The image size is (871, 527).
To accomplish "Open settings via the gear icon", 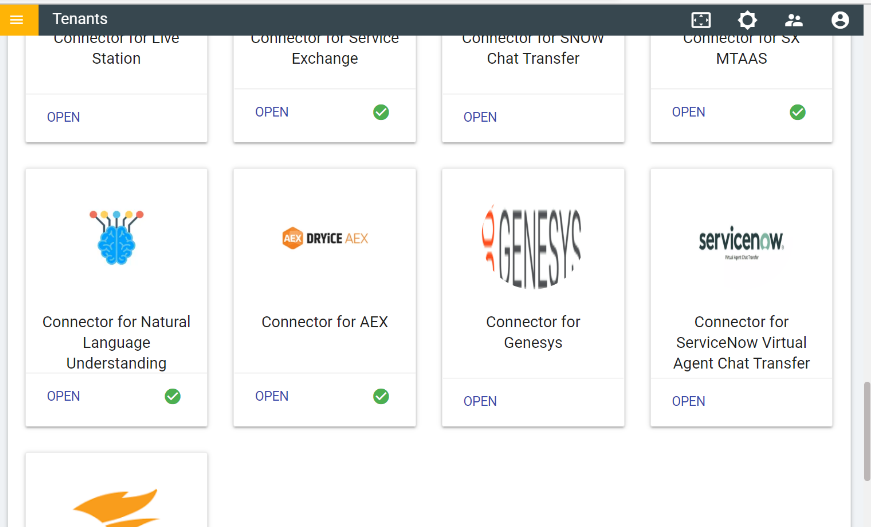I will click(747, 20).
